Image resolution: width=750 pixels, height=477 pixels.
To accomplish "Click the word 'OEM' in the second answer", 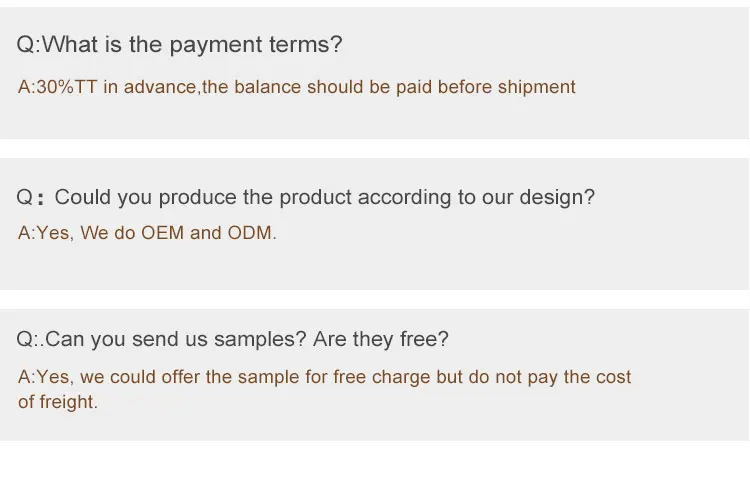I will (162, 233).
